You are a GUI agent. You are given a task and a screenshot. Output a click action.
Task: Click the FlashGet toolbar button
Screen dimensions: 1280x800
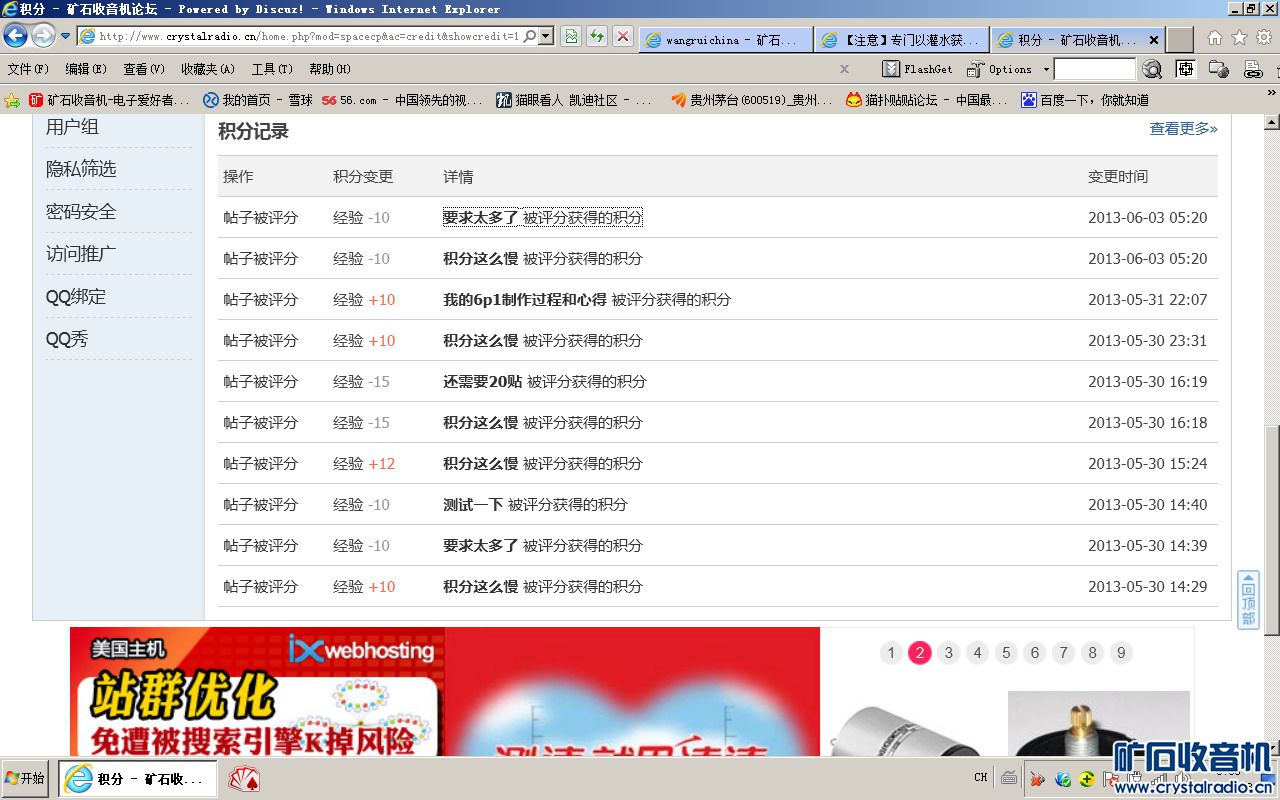click(x=918, y=69)
